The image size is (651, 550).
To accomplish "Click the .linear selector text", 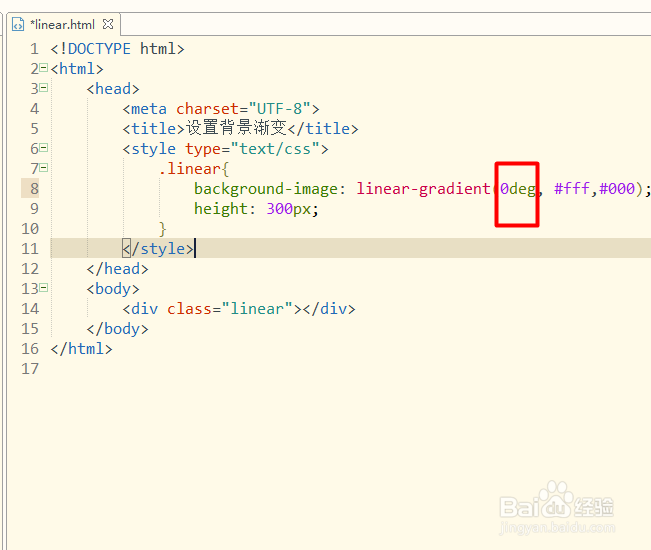I will pyautogui.click(x=190, y=169).
